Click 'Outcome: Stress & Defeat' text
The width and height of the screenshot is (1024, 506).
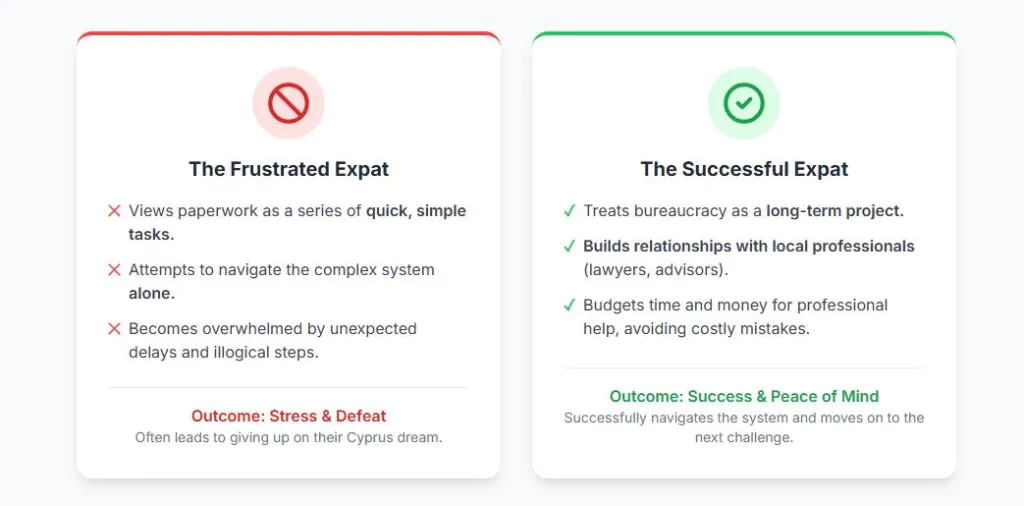[x=288, y=416]
